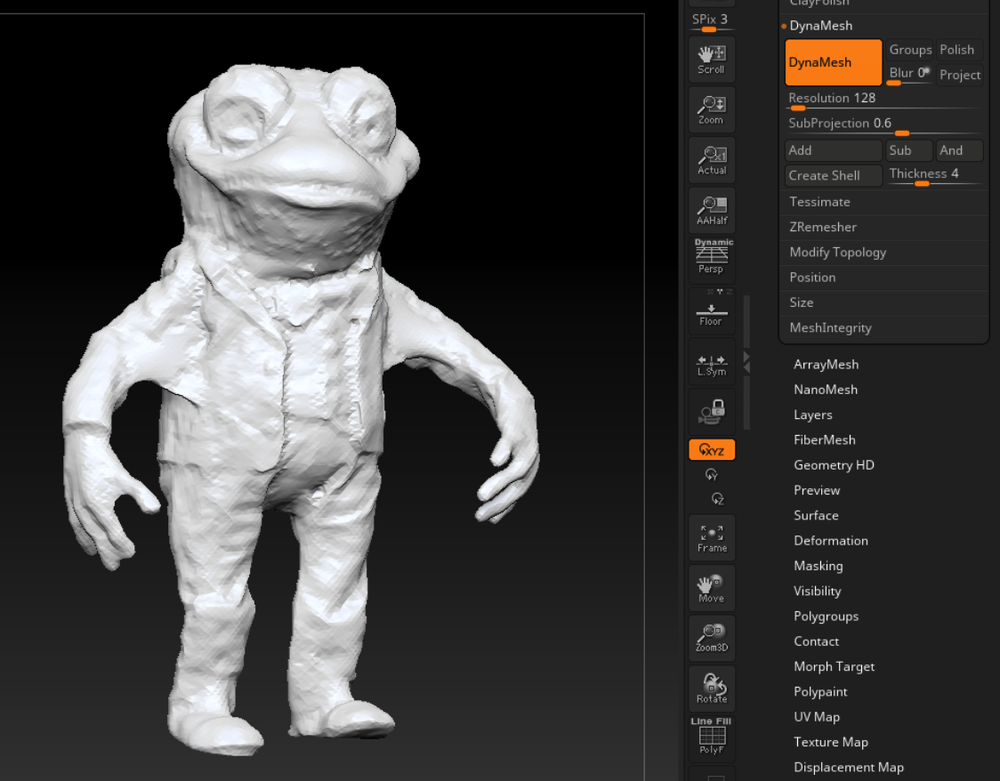The image size is (1000, 781).
Task: Open the Surface submenu
Action: coord(816,516)
